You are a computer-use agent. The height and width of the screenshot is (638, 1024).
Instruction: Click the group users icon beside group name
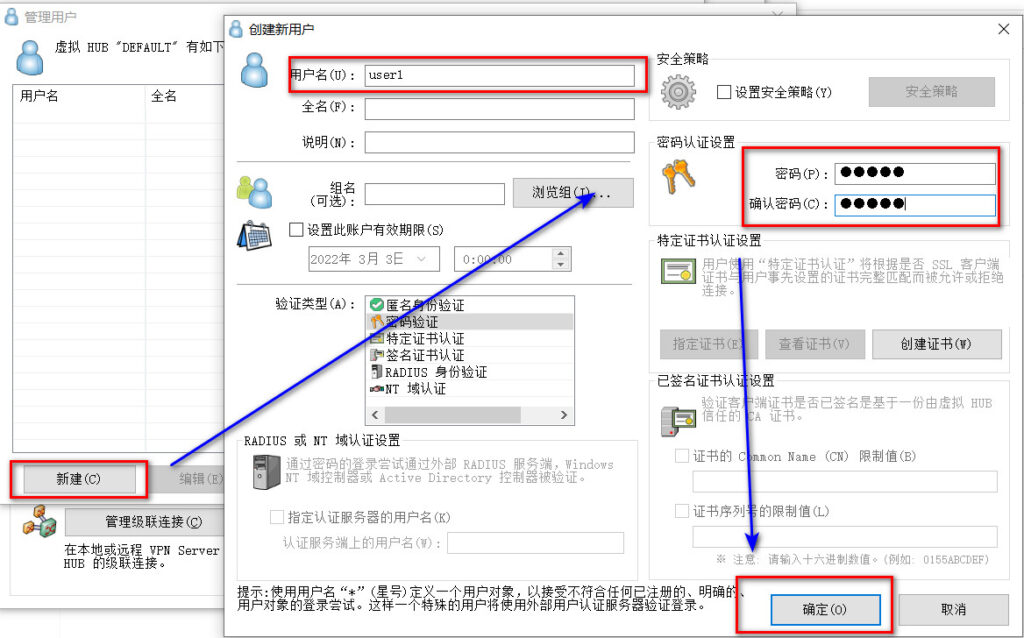pos(255,193)
